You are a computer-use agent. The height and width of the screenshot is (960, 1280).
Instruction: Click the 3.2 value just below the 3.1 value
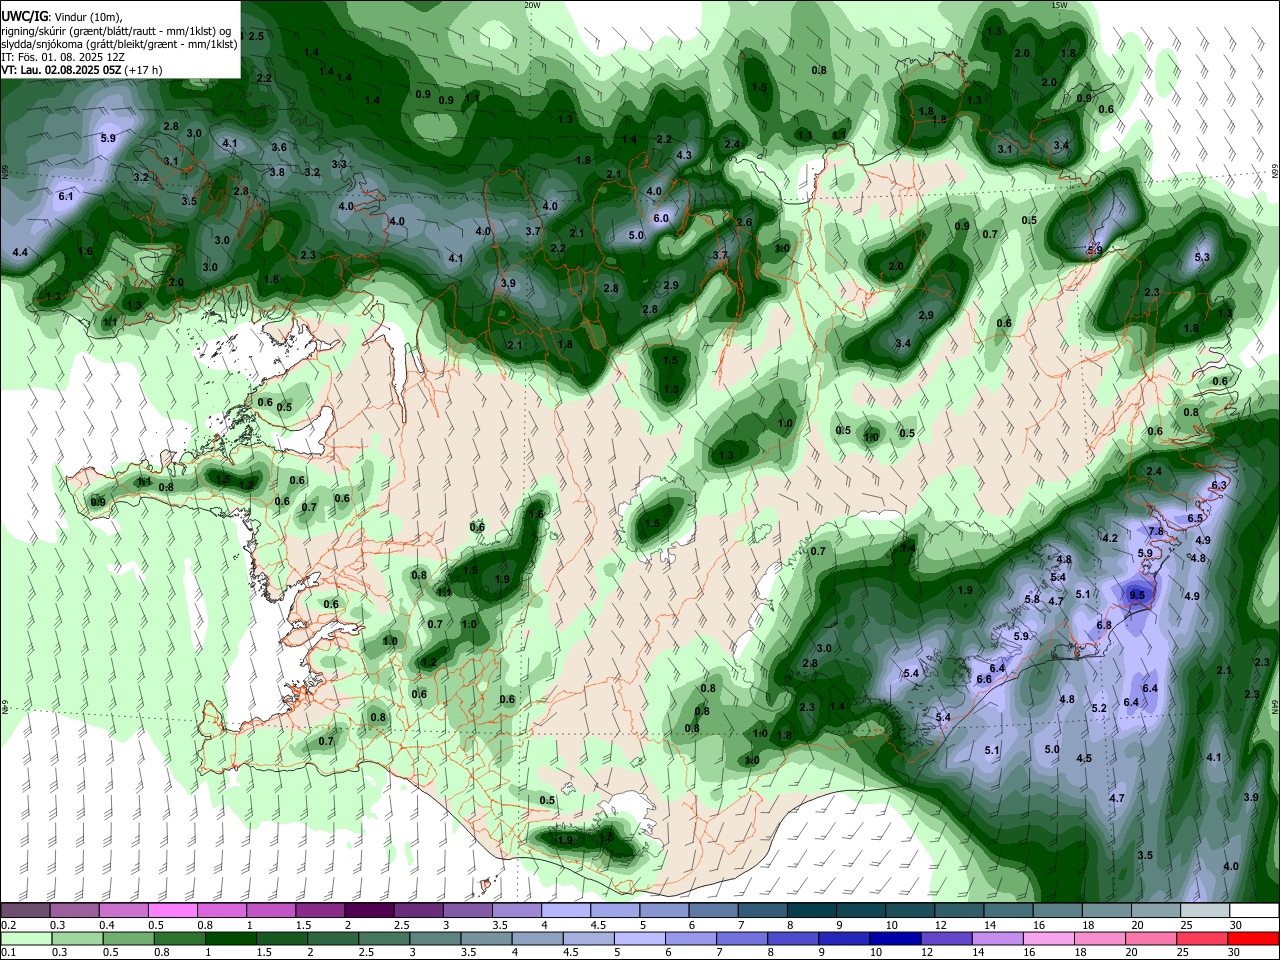[141, 177]
